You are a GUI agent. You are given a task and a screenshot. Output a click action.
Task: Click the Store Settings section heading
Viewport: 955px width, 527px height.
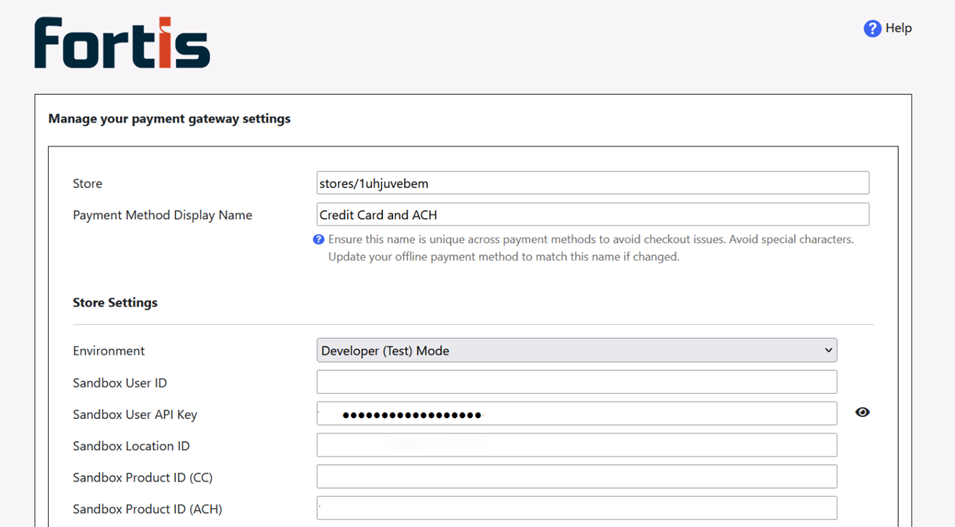pos(115,303)
